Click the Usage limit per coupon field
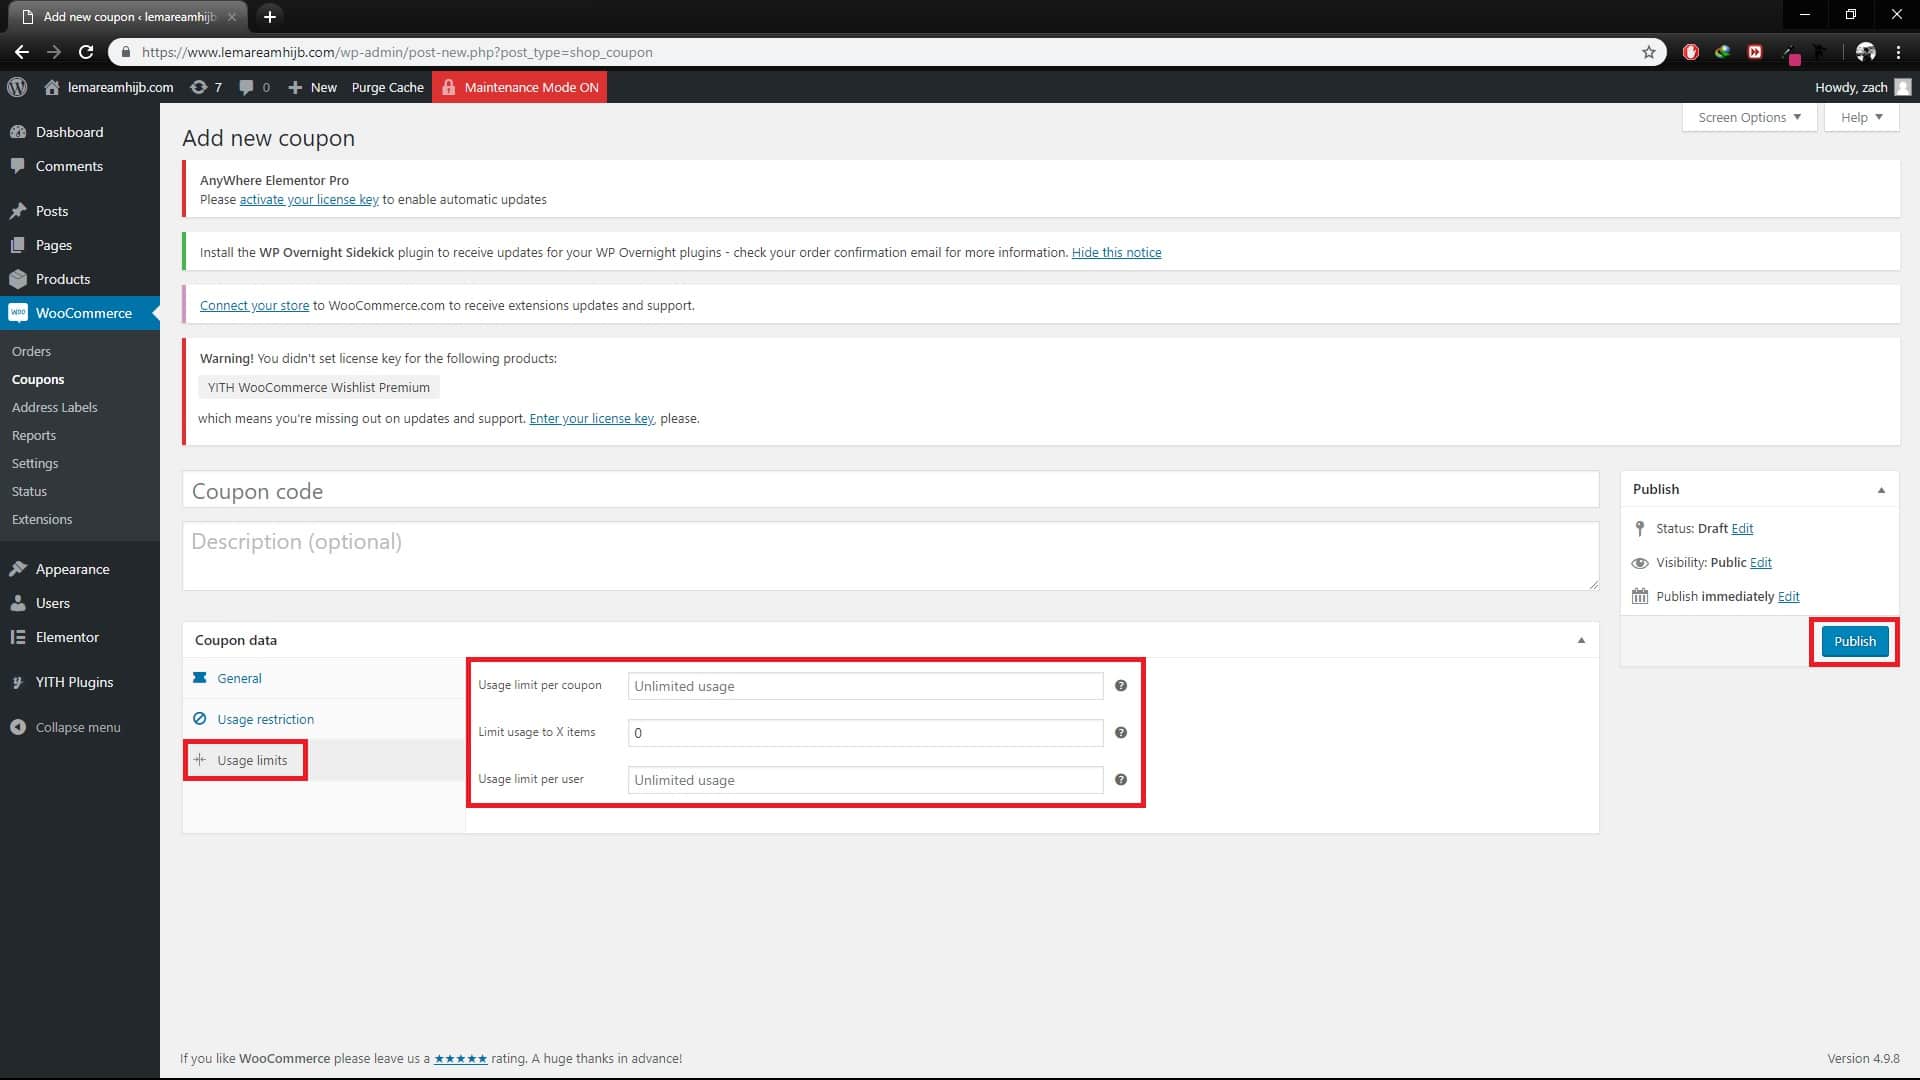This screenshot has width=1920, height=1080. click(865, 686)
